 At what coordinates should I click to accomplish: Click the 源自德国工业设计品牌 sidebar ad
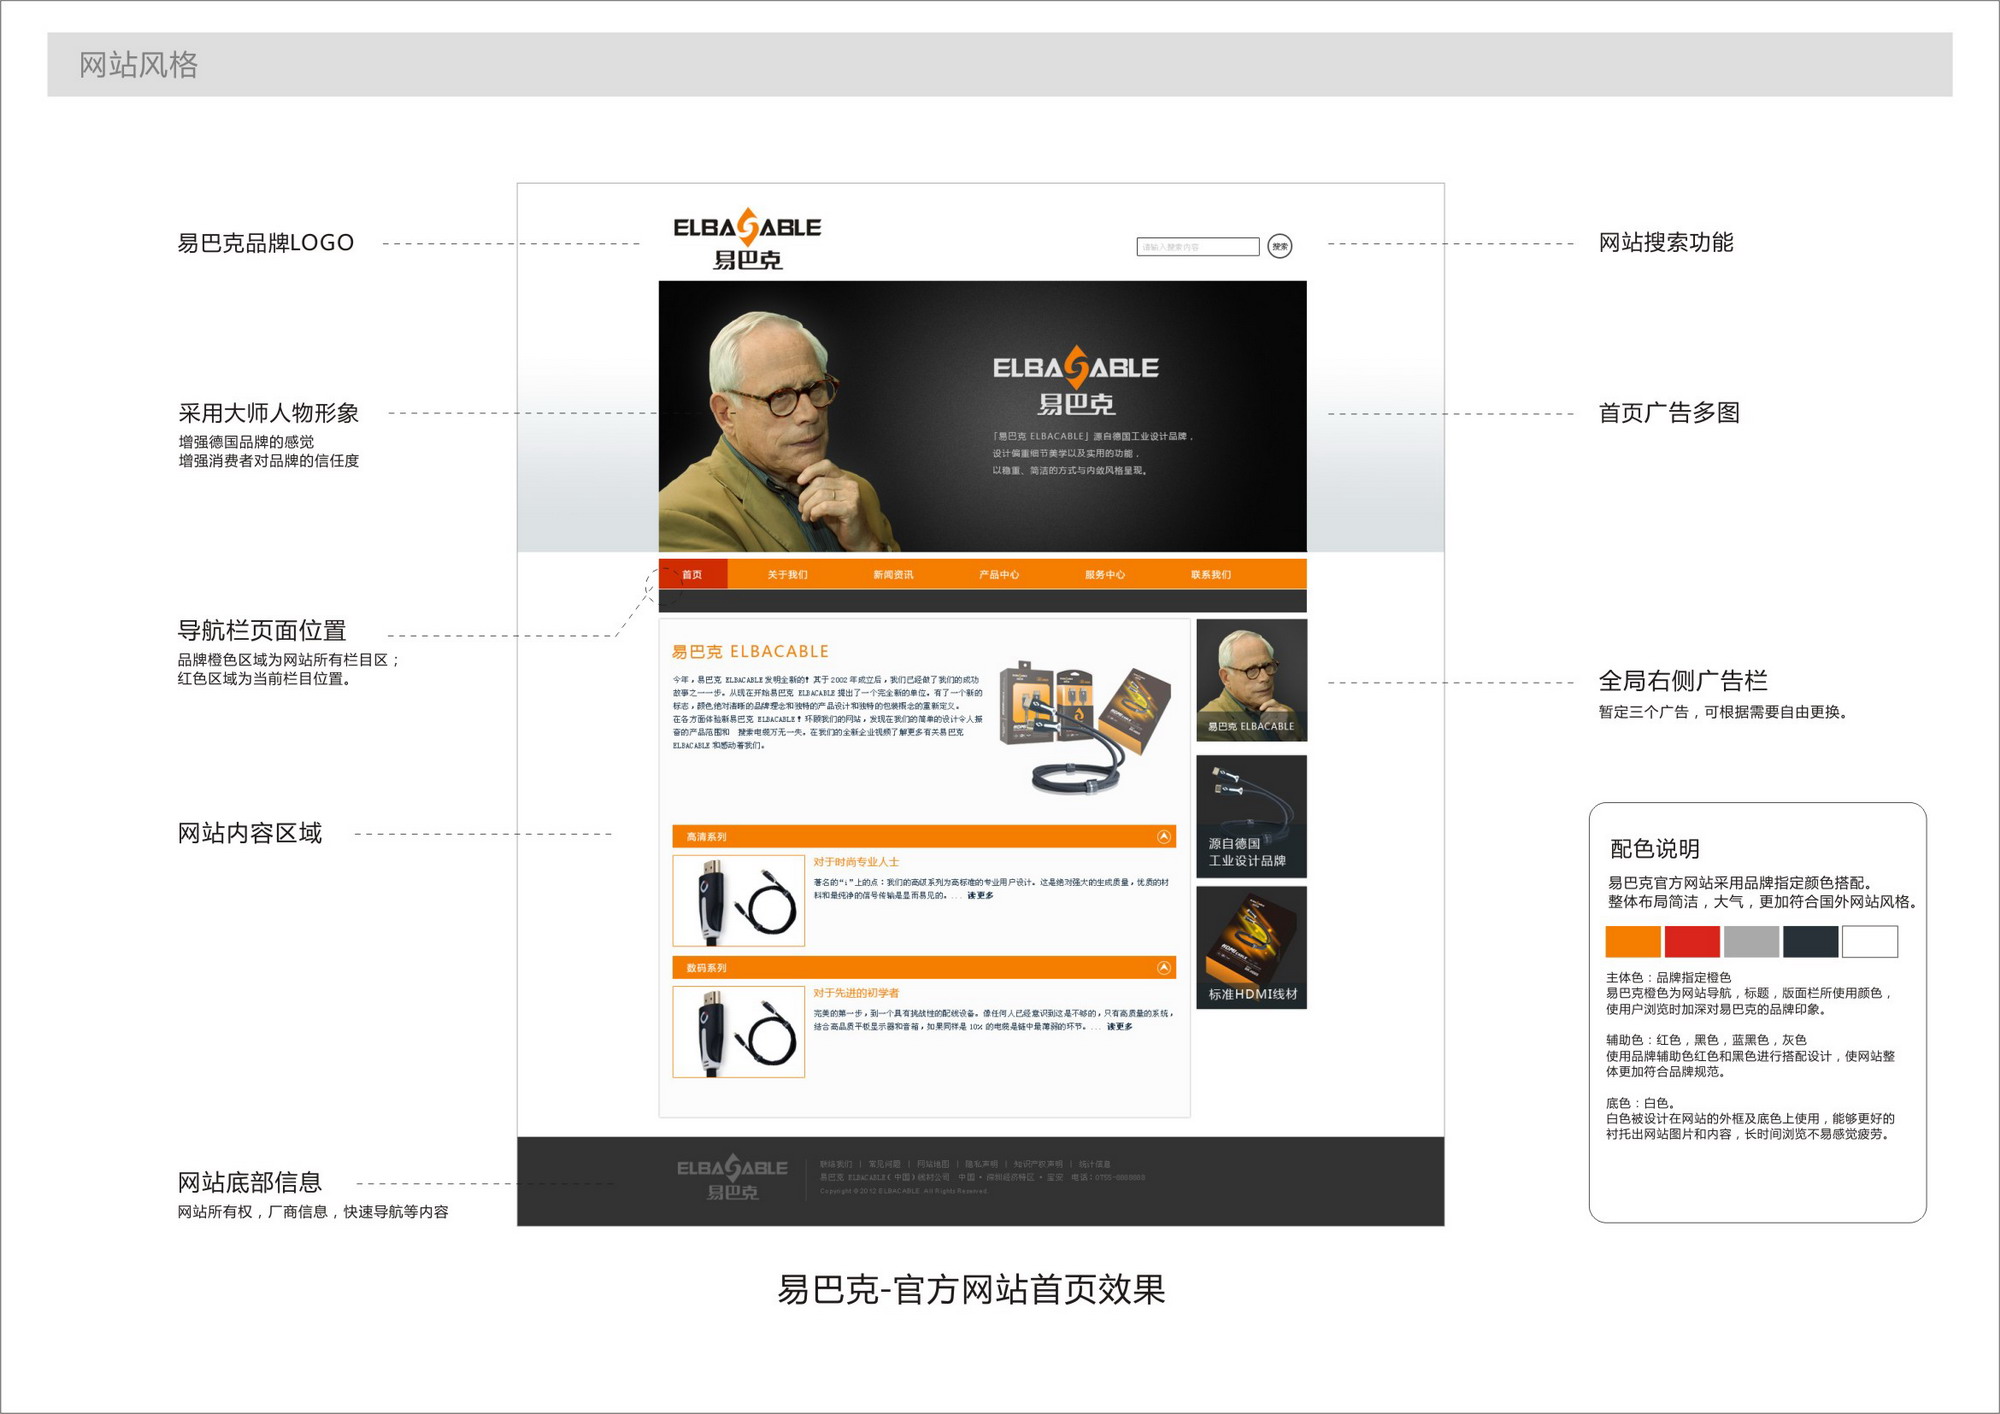point(1251,816)
